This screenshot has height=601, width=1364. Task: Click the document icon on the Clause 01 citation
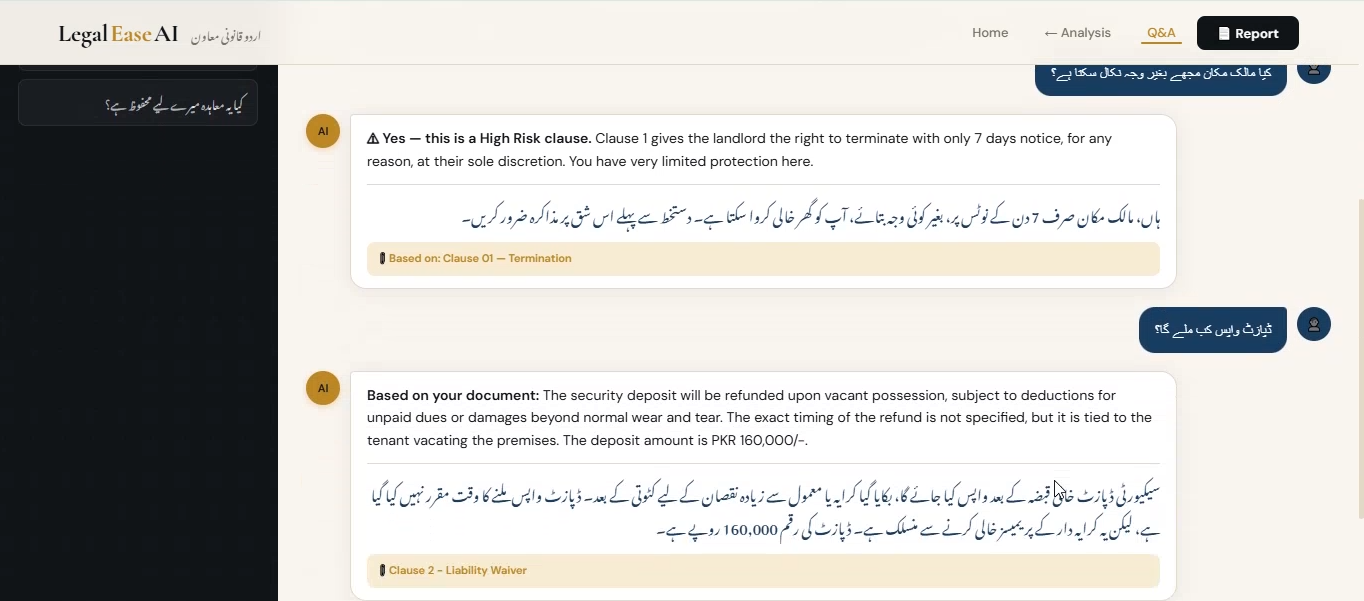pyautogui.click(x=383, y=258)
